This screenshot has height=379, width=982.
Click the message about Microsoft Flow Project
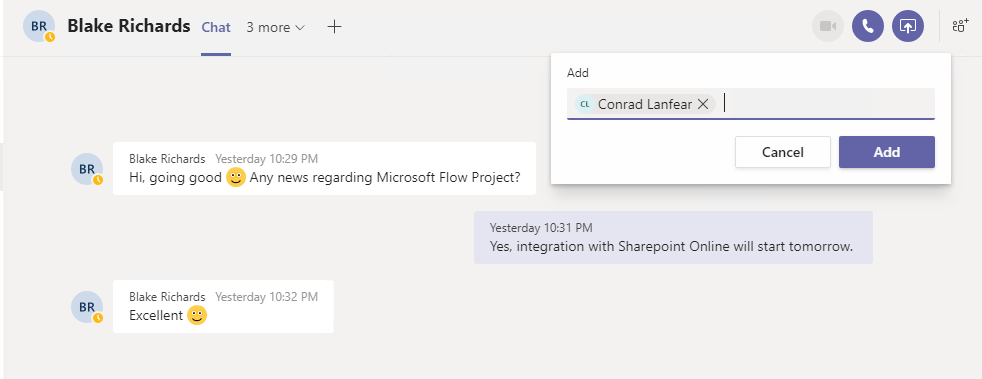324,169
